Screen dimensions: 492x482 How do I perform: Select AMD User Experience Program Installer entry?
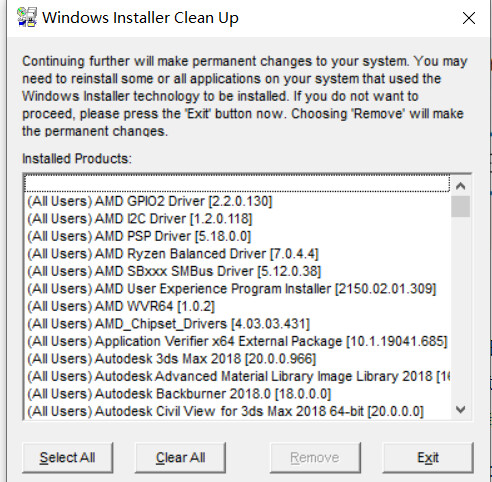click(x=237, y=289)
